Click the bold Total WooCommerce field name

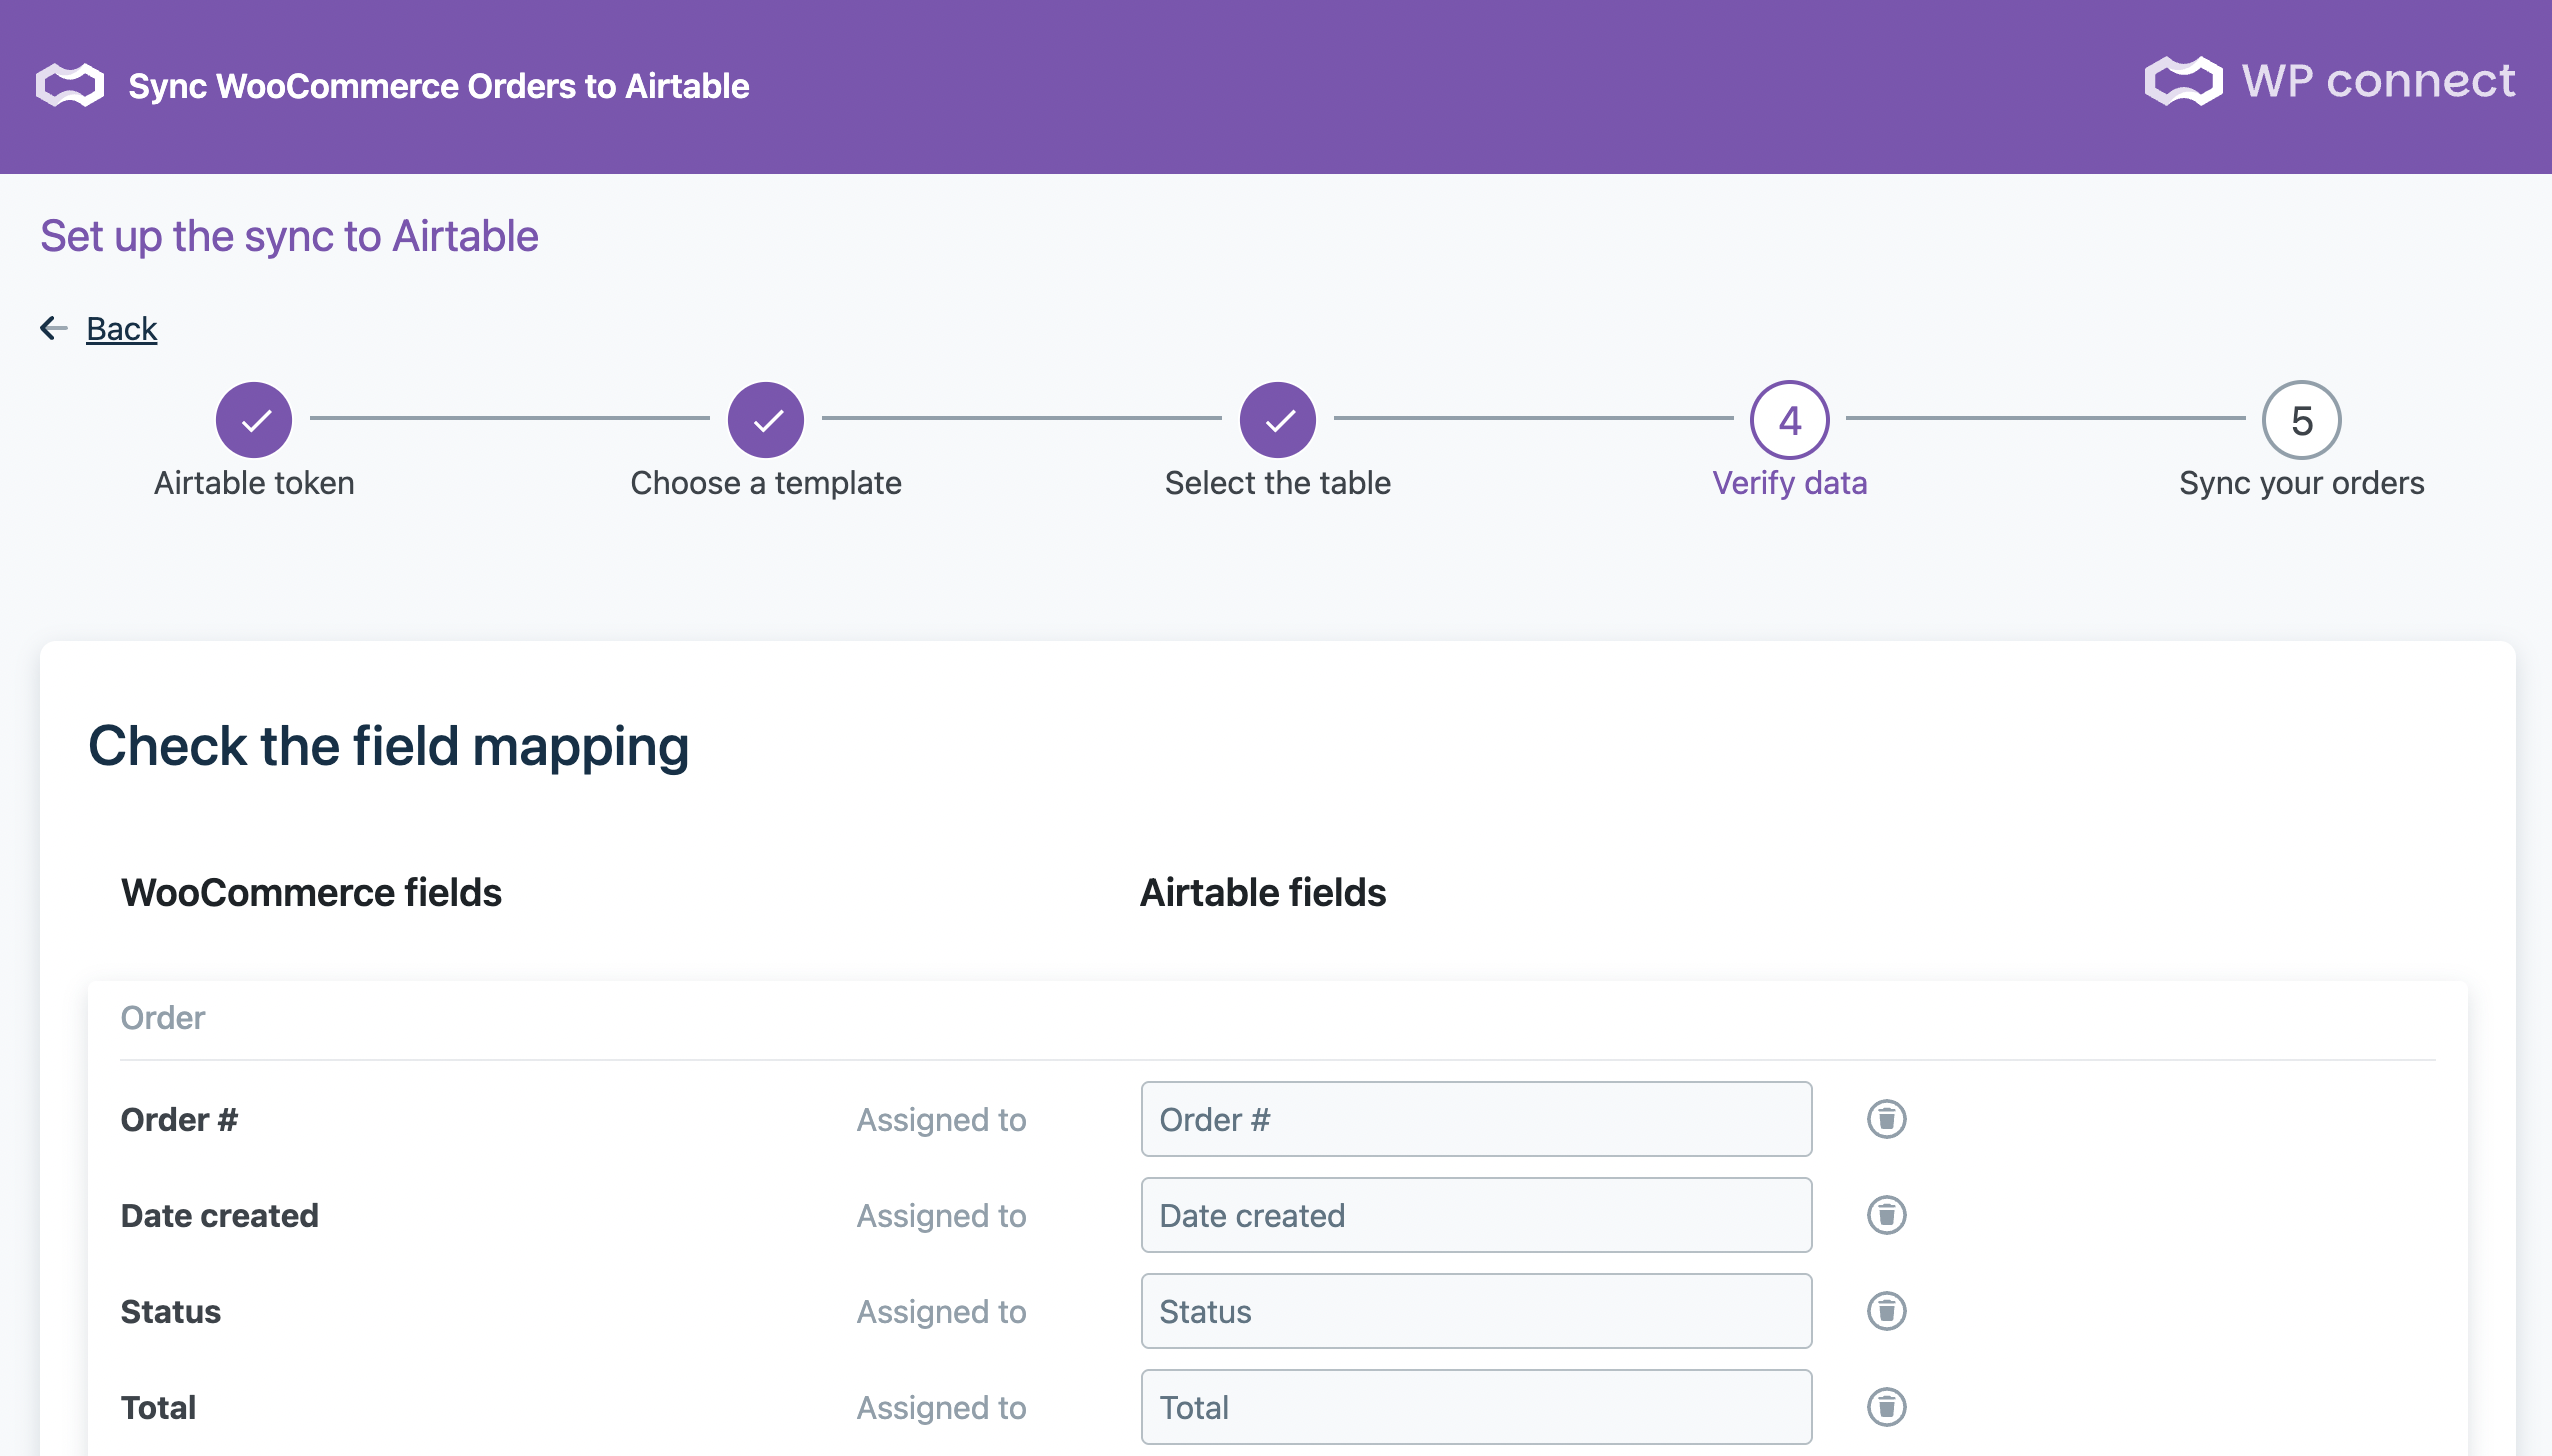(x=158, y=1407)
